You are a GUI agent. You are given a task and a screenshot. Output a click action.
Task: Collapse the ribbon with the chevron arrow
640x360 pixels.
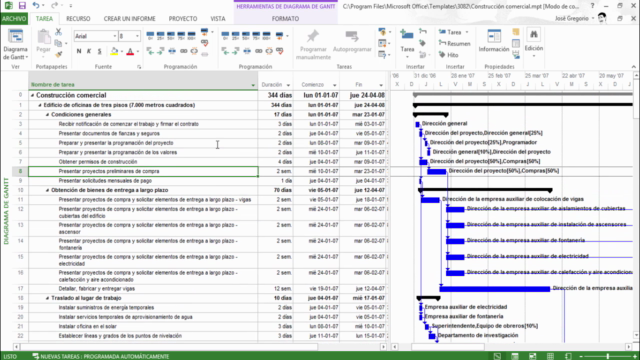point(633,67)
